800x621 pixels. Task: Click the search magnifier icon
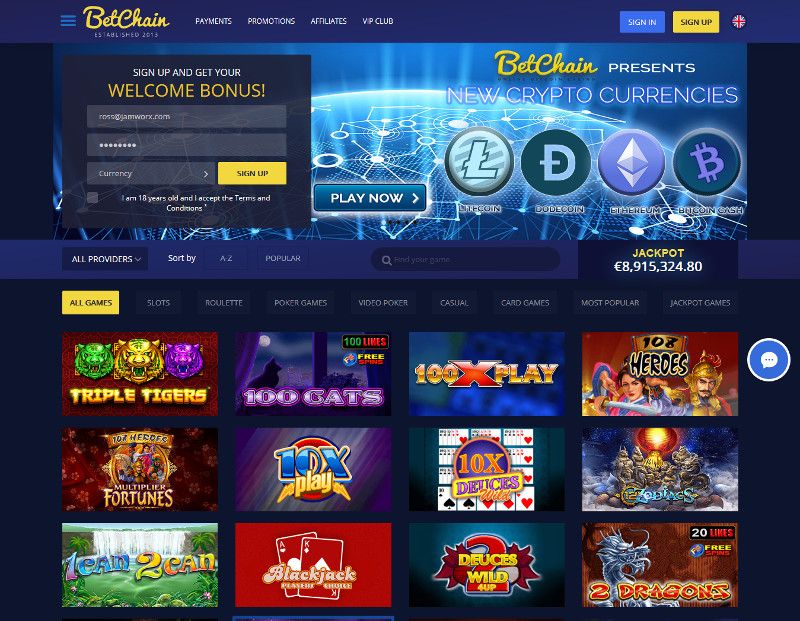click(386, 260)
